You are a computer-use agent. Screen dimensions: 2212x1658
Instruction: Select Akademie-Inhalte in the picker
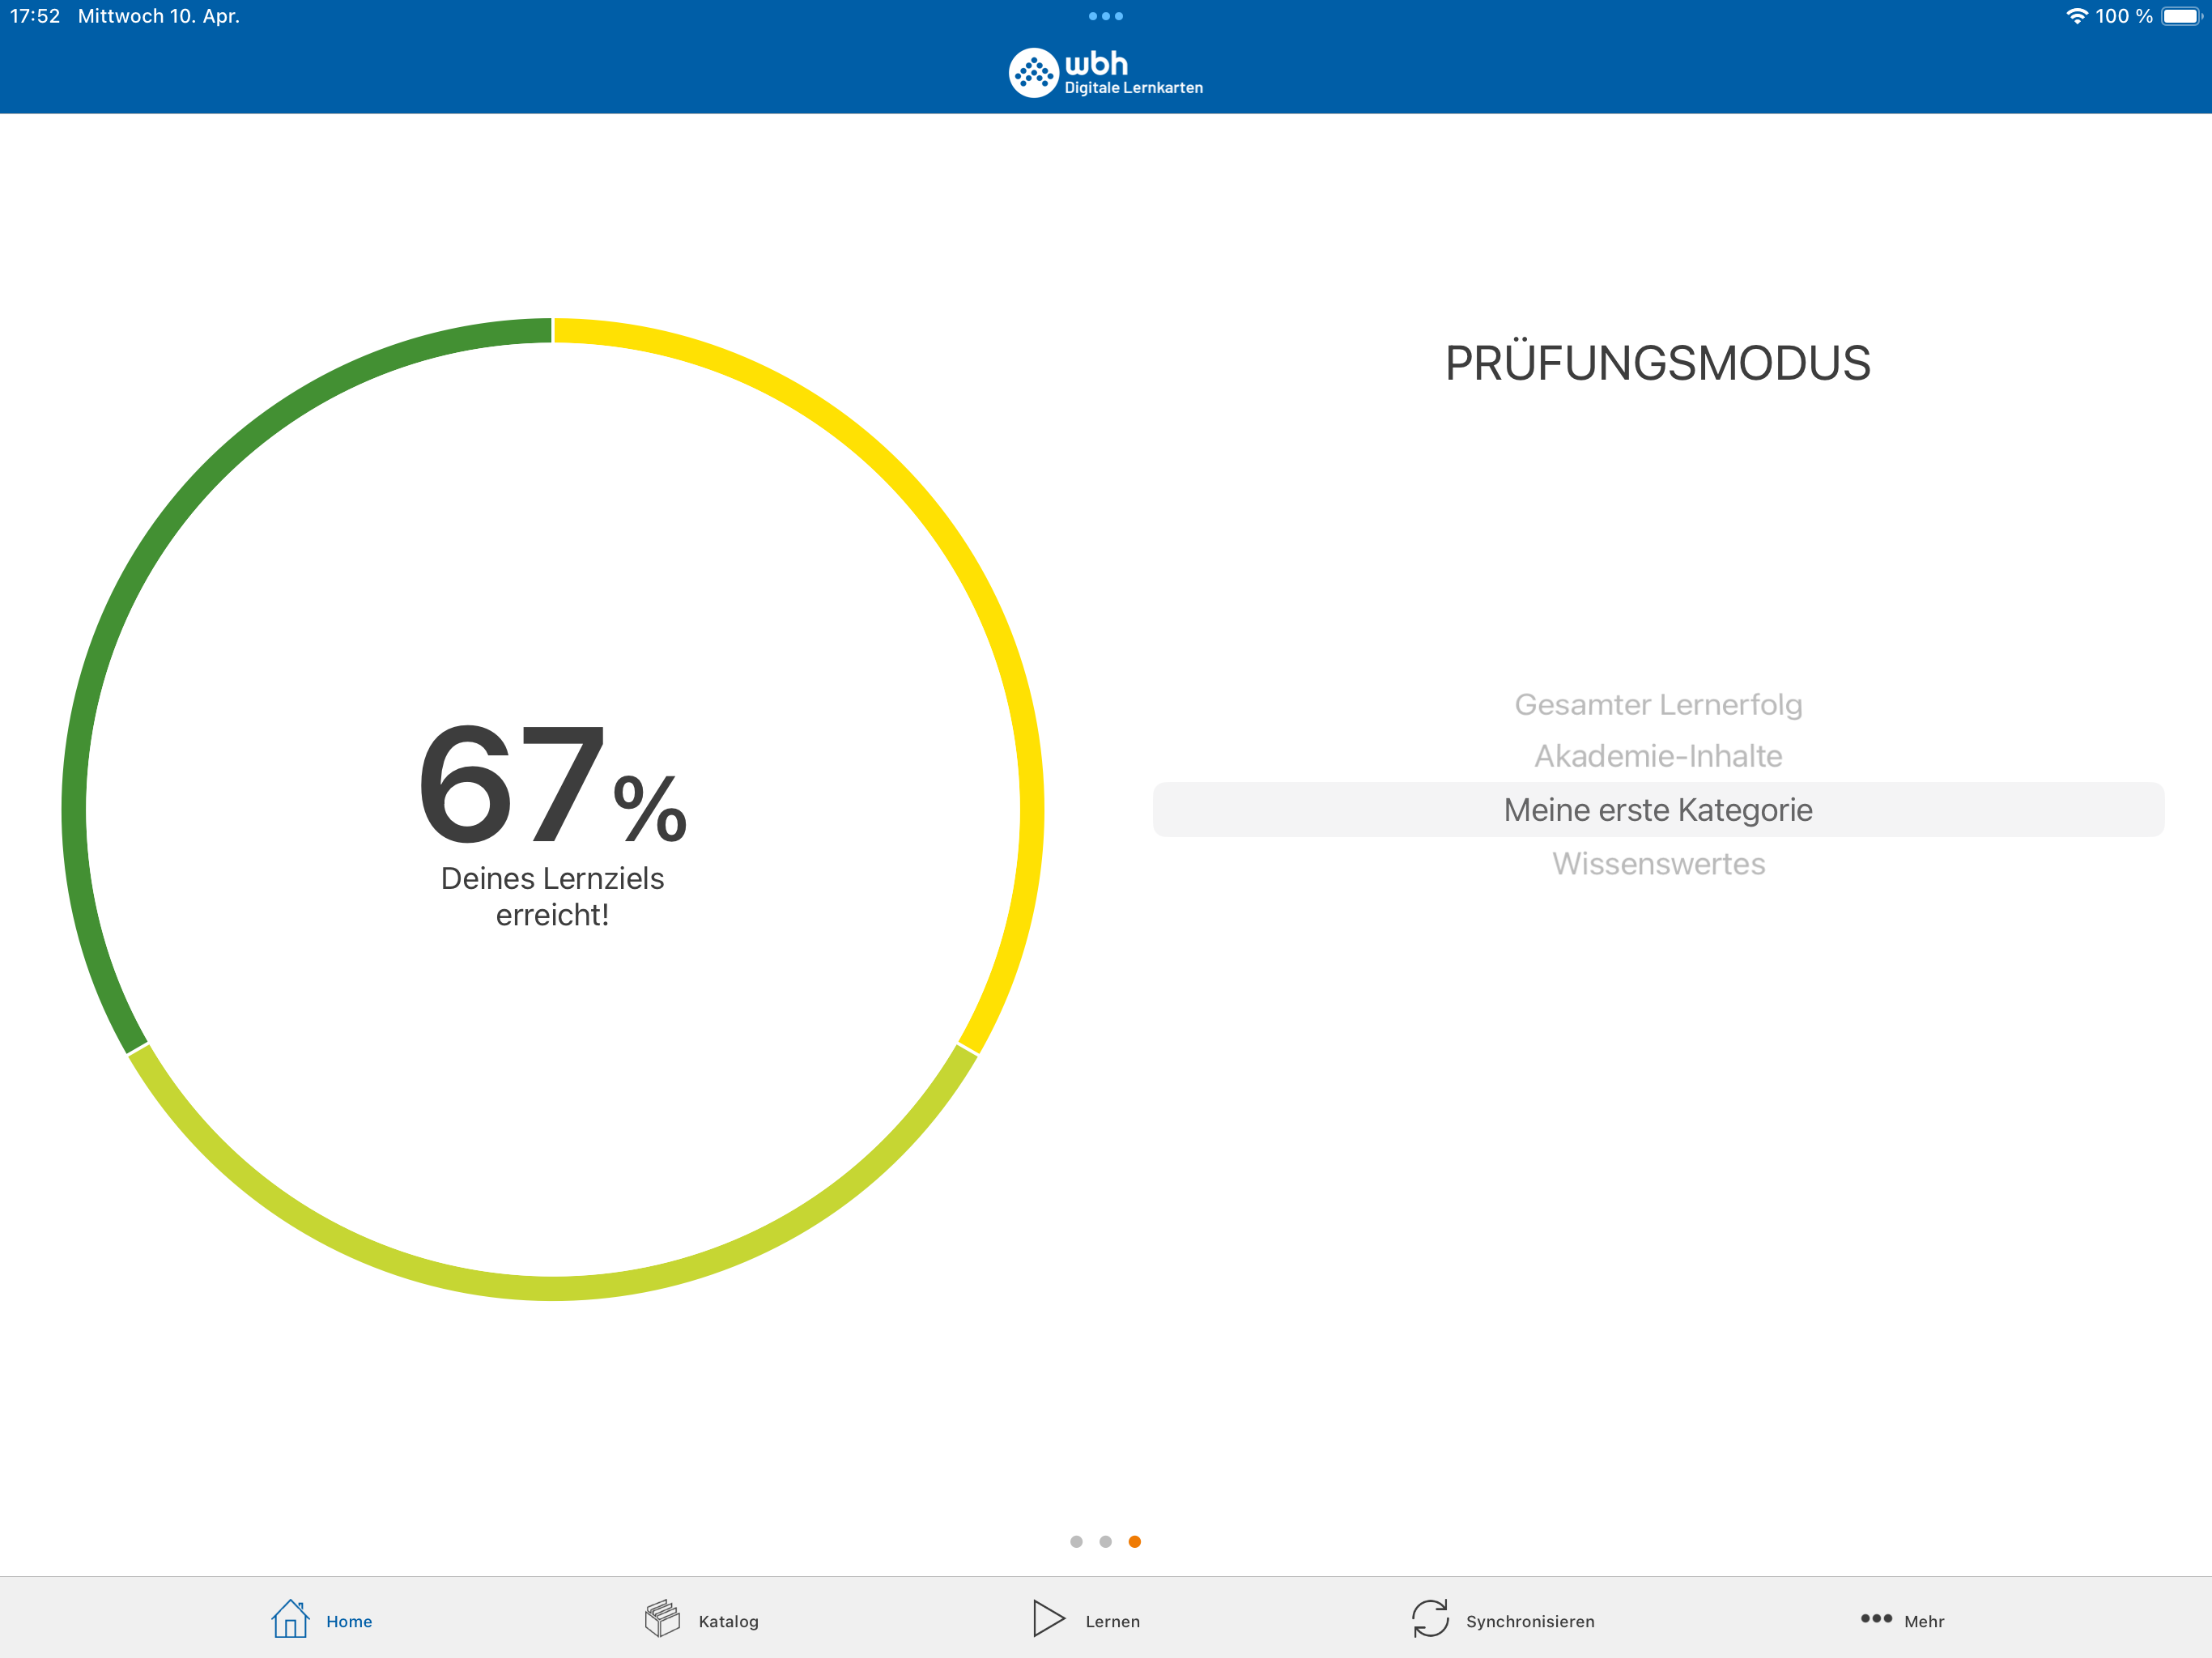point(1658,756)
